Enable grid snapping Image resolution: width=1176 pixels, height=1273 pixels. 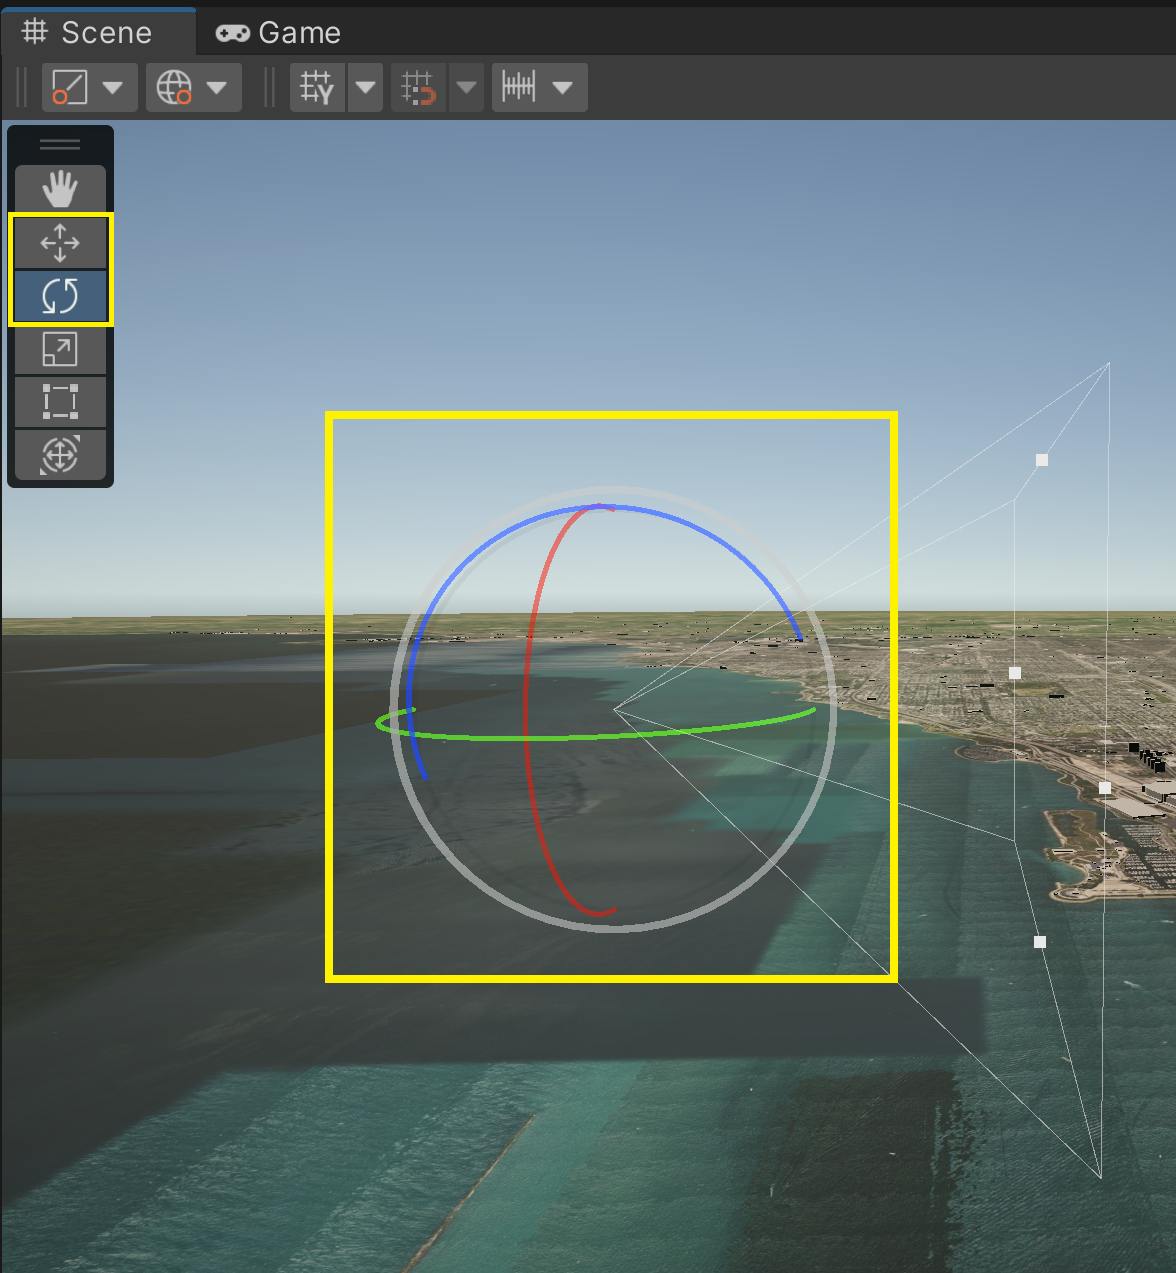pos(417,87)
